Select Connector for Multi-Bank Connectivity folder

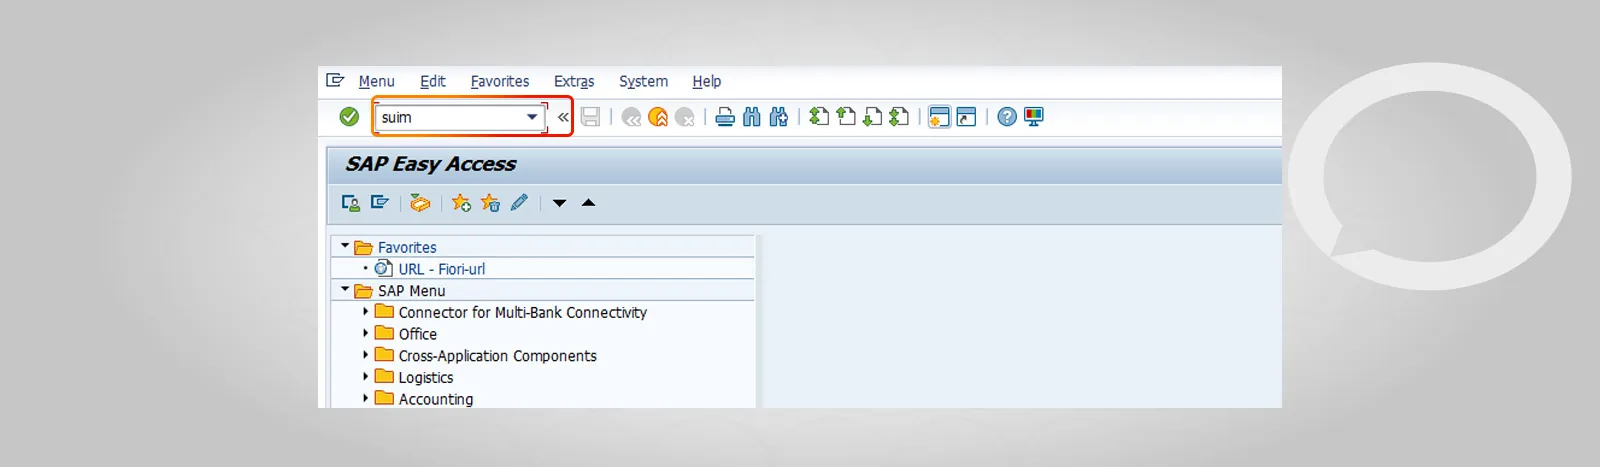[522, 313]
